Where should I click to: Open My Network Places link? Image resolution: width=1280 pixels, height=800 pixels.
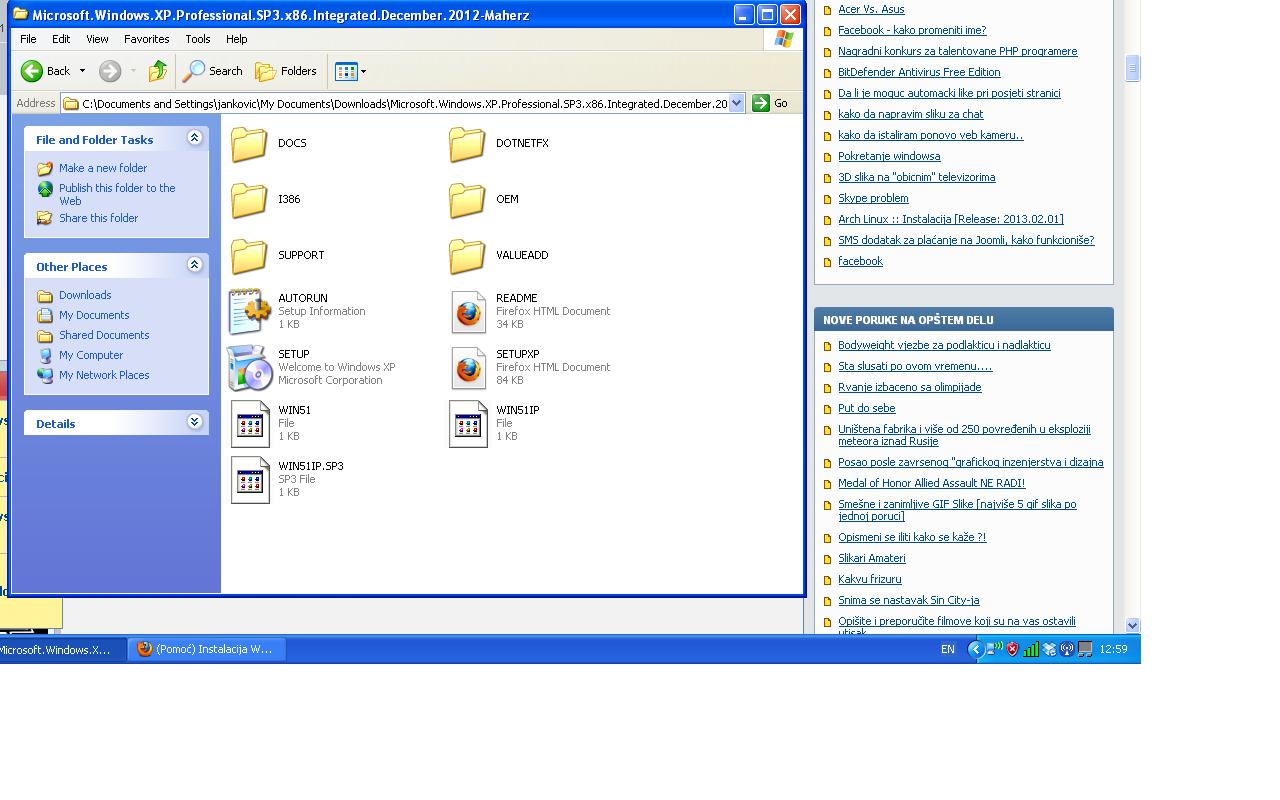tap(104, 375)
